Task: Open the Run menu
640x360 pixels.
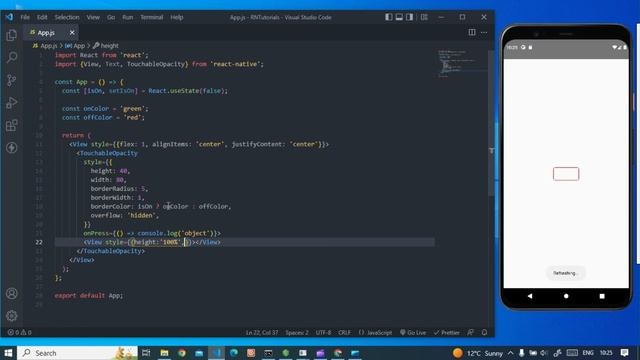Action: [x=128, y=17]
